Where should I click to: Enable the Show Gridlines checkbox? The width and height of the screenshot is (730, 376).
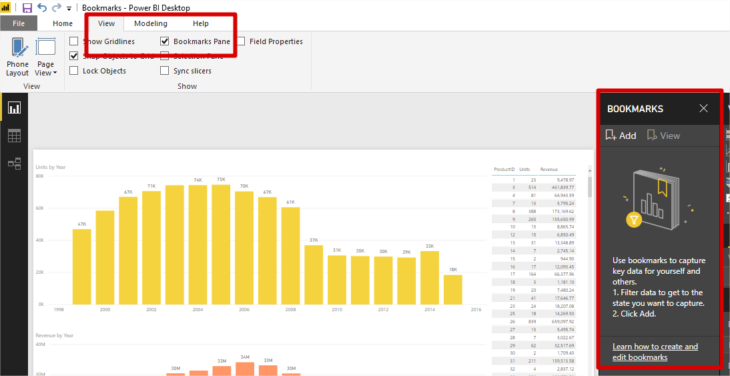click(x=74, y=41)
